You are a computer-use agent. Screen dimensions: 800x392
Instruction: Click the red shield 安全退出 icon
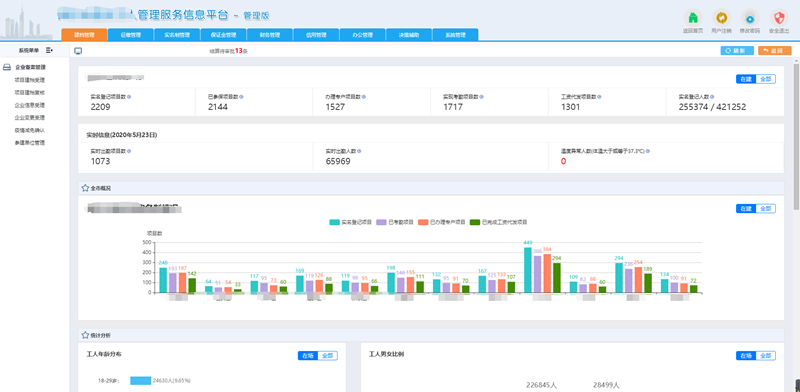(779, 18)
